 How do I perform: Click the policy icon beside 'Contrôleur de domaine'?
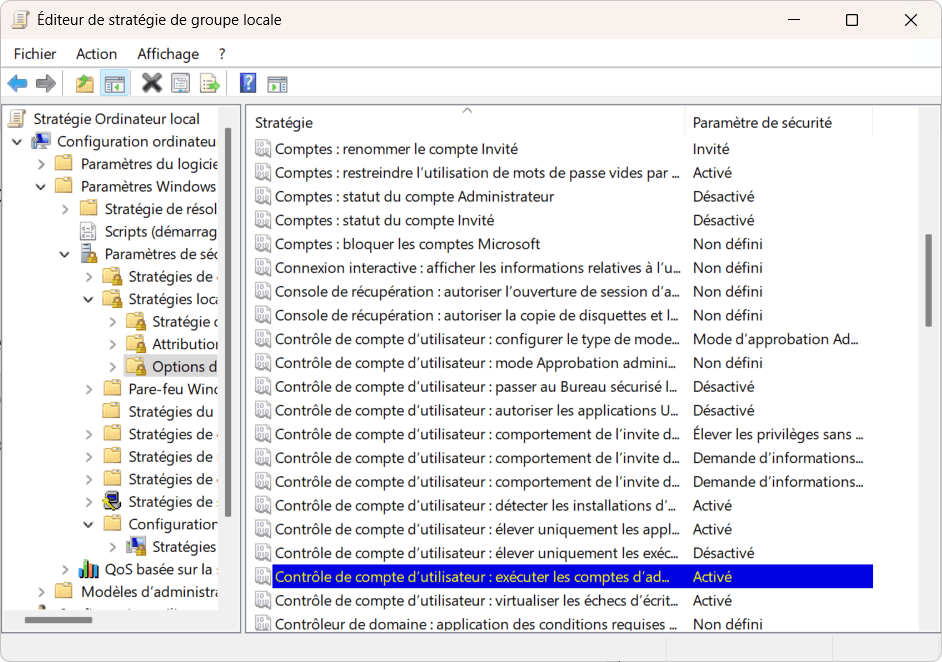(x=263, y=623)
